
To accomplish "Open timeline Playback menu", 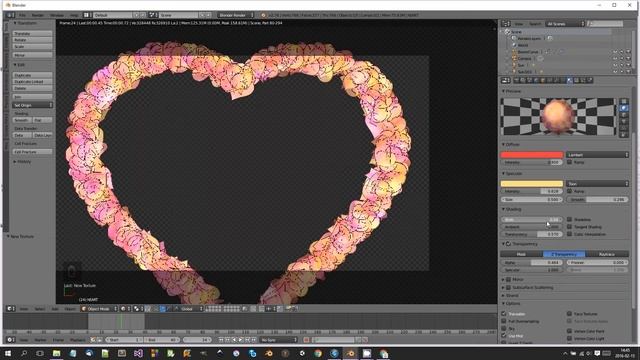I will coord(78,340).
